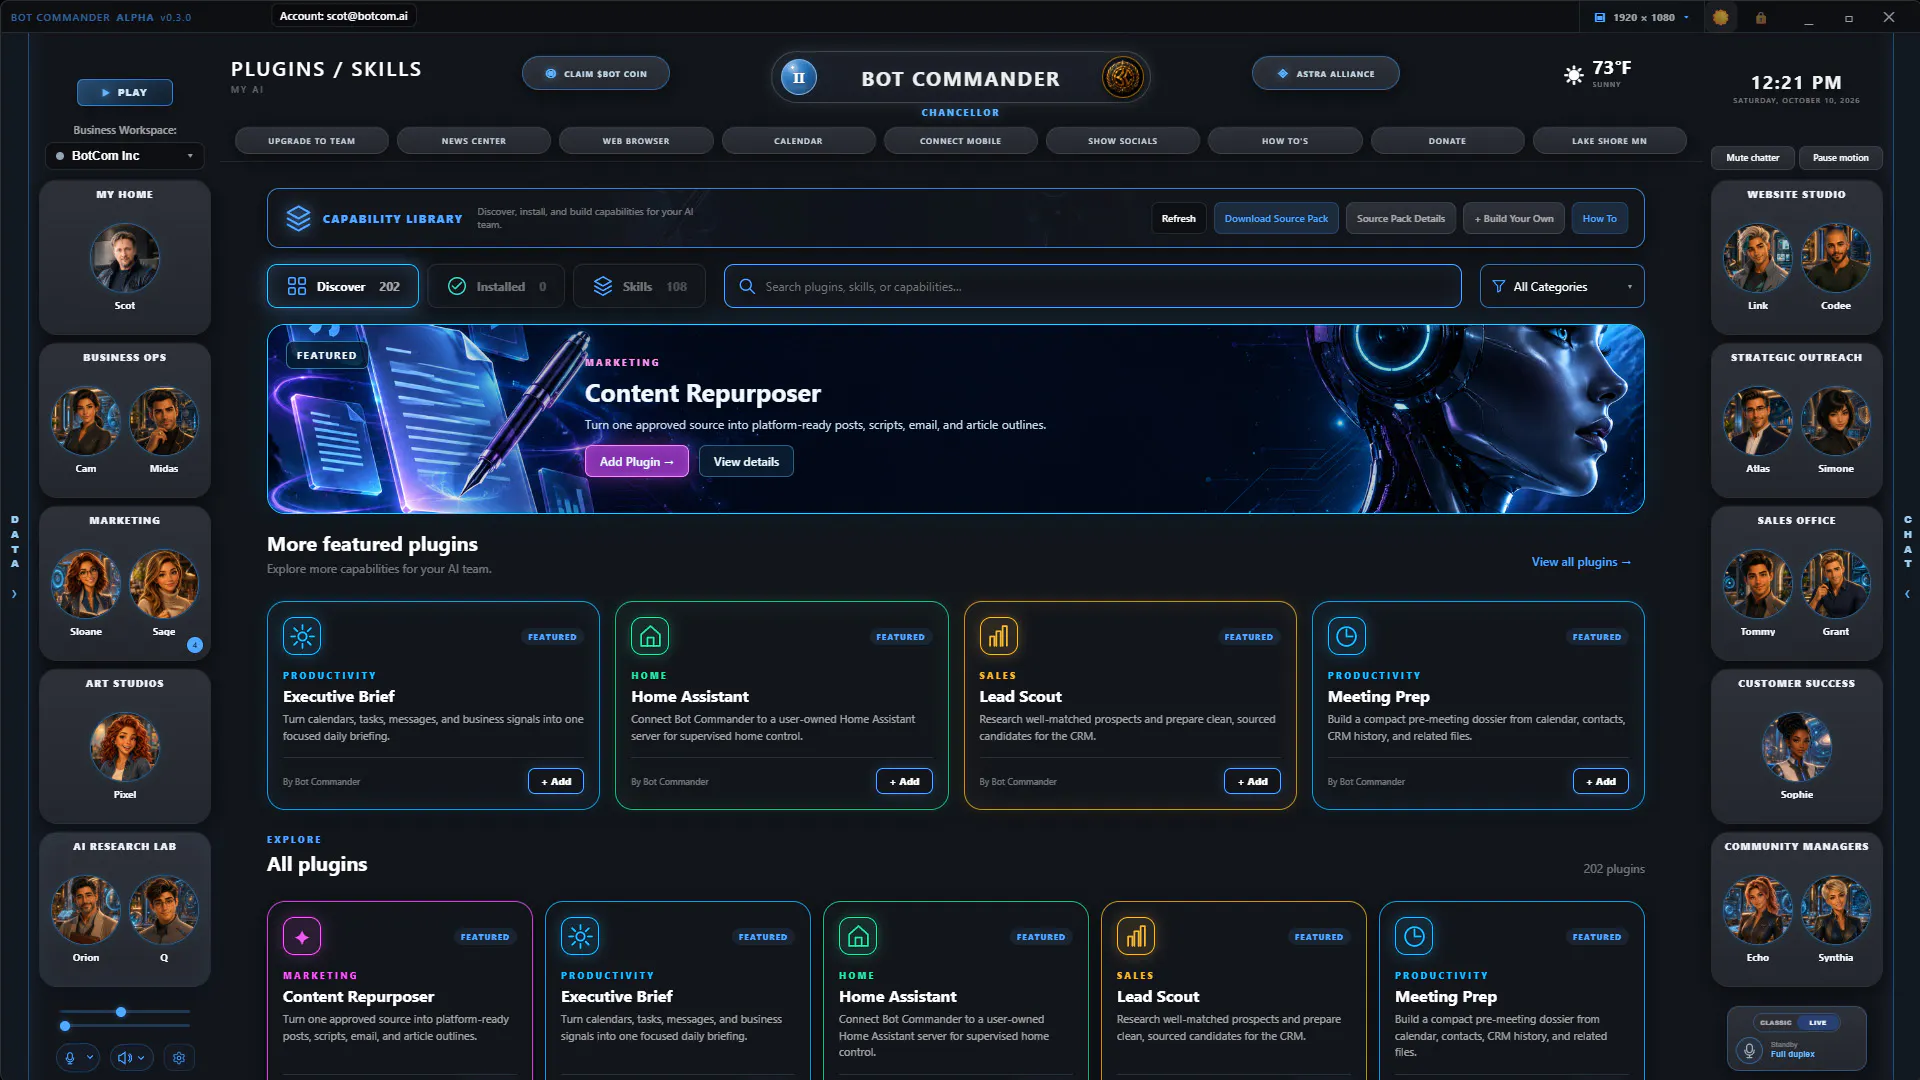The image size is (1920, 1080).
Task: Click the magnifier icon in the plugin search bar
Action: coord(746,286)
